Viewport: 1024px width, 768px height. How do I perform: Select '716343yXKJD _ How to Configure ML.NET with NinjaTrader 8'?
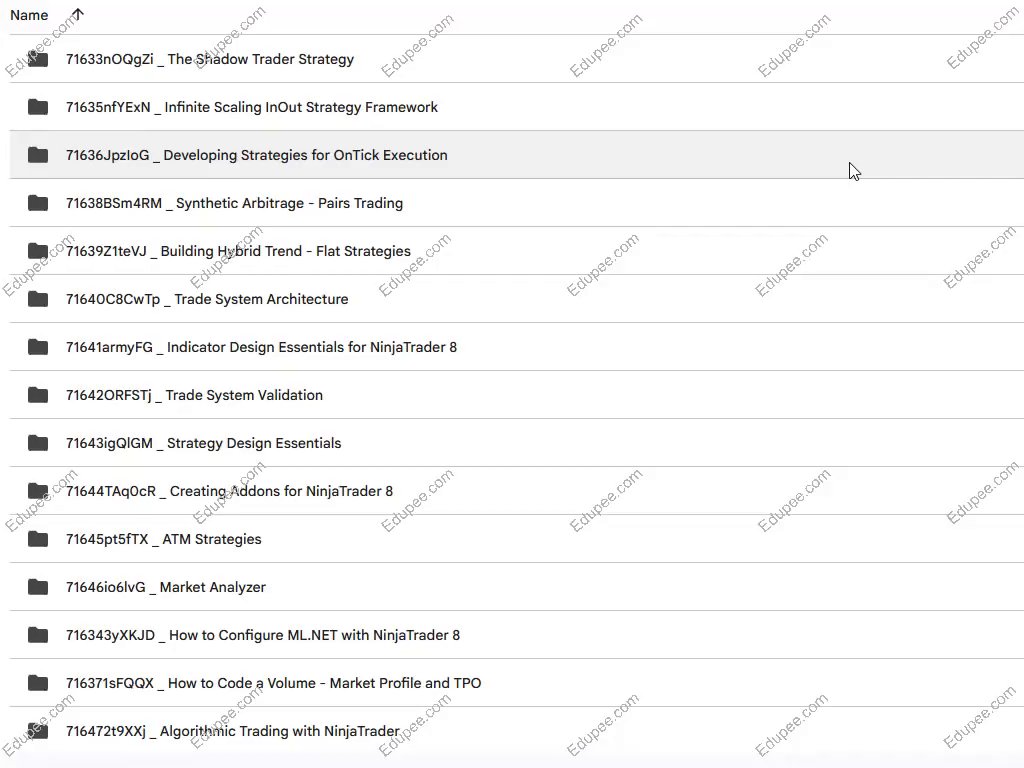point(263,635)
